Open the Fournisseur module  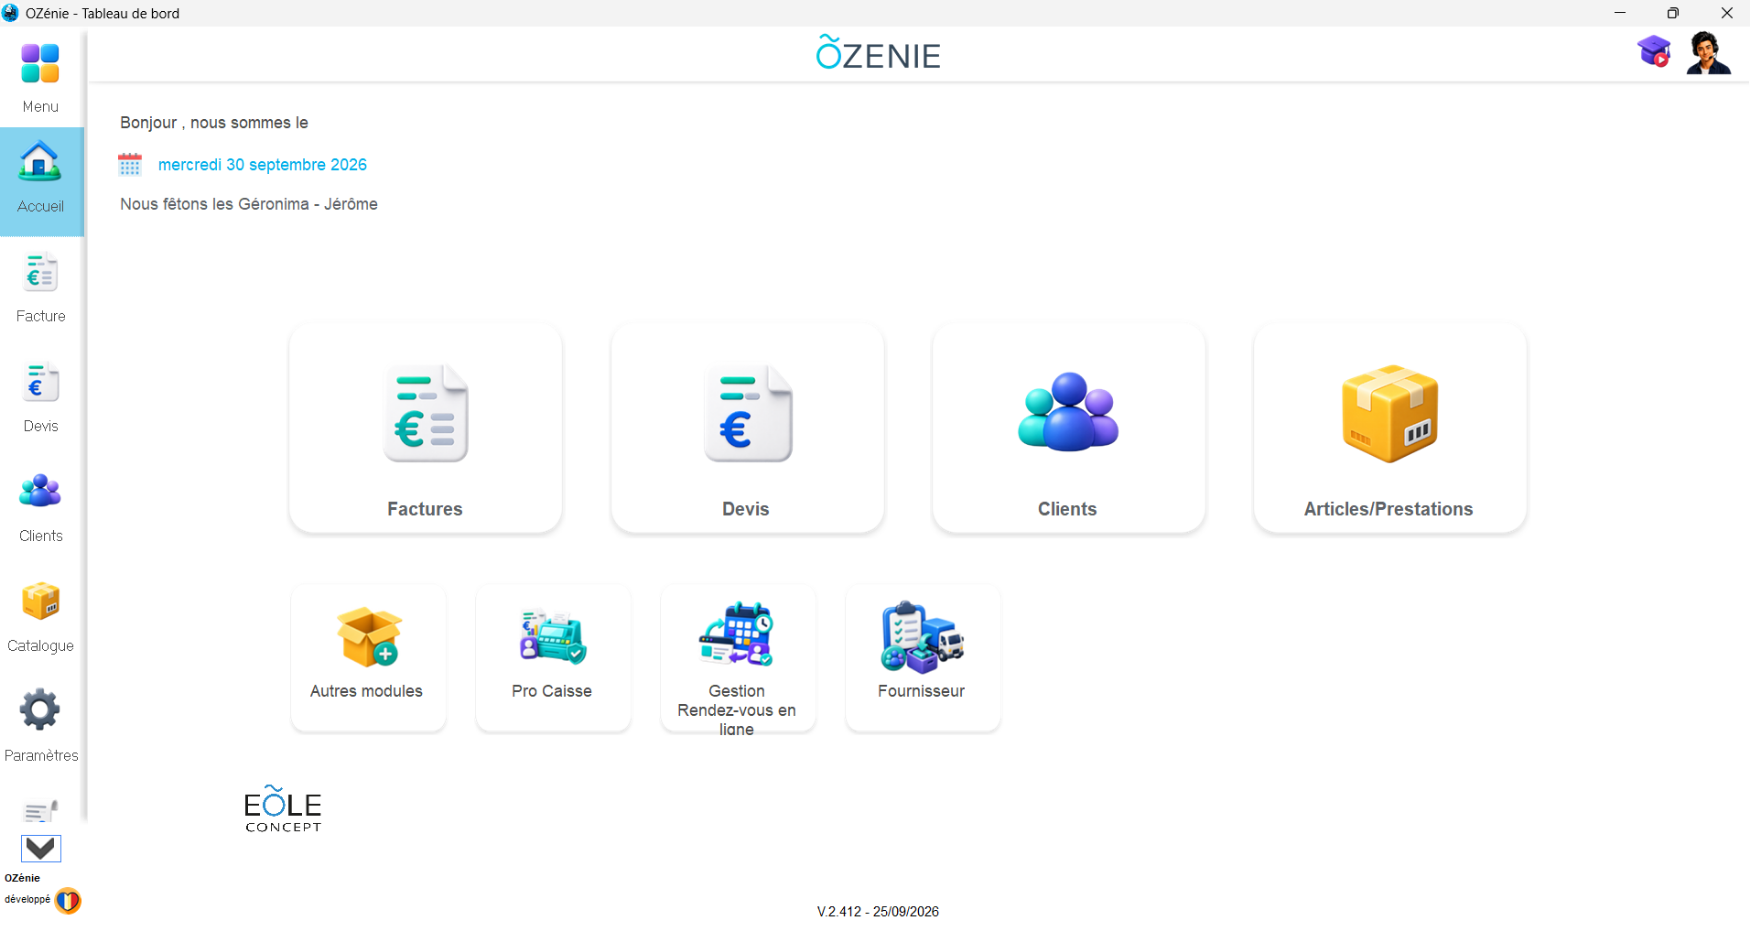923,658
